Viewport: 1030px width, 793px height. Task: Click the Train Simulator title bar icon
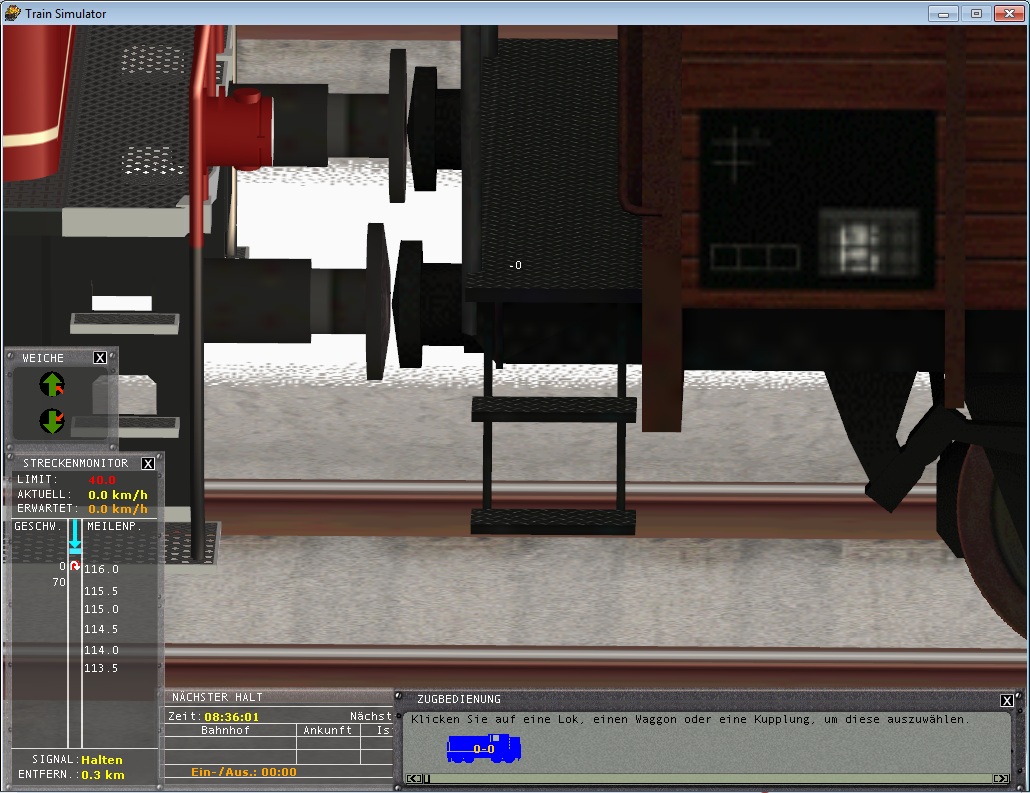[12, 13]
